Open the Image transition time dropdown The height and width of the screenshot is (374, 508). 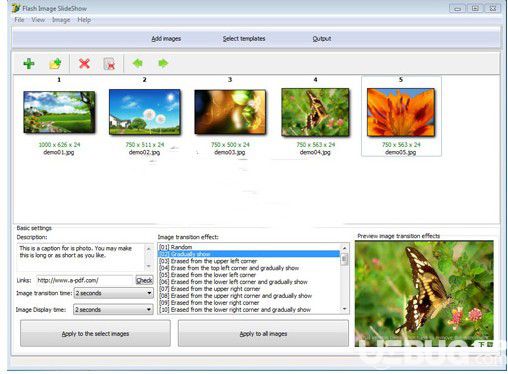(x=113, y=293)
